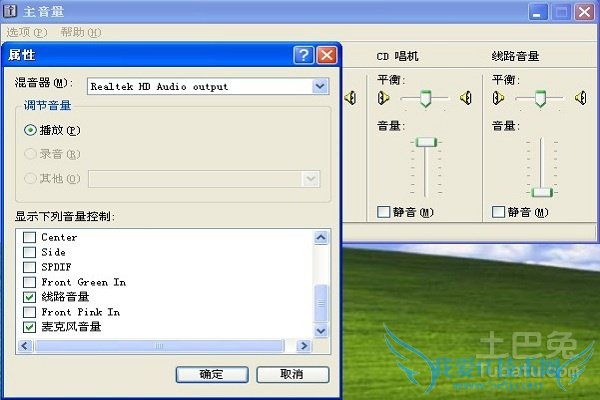The width and height of the screenshot is (600, 400).
Task: Select the 录音 radio button
Action: pyautogui.click(x=30, y=154)
